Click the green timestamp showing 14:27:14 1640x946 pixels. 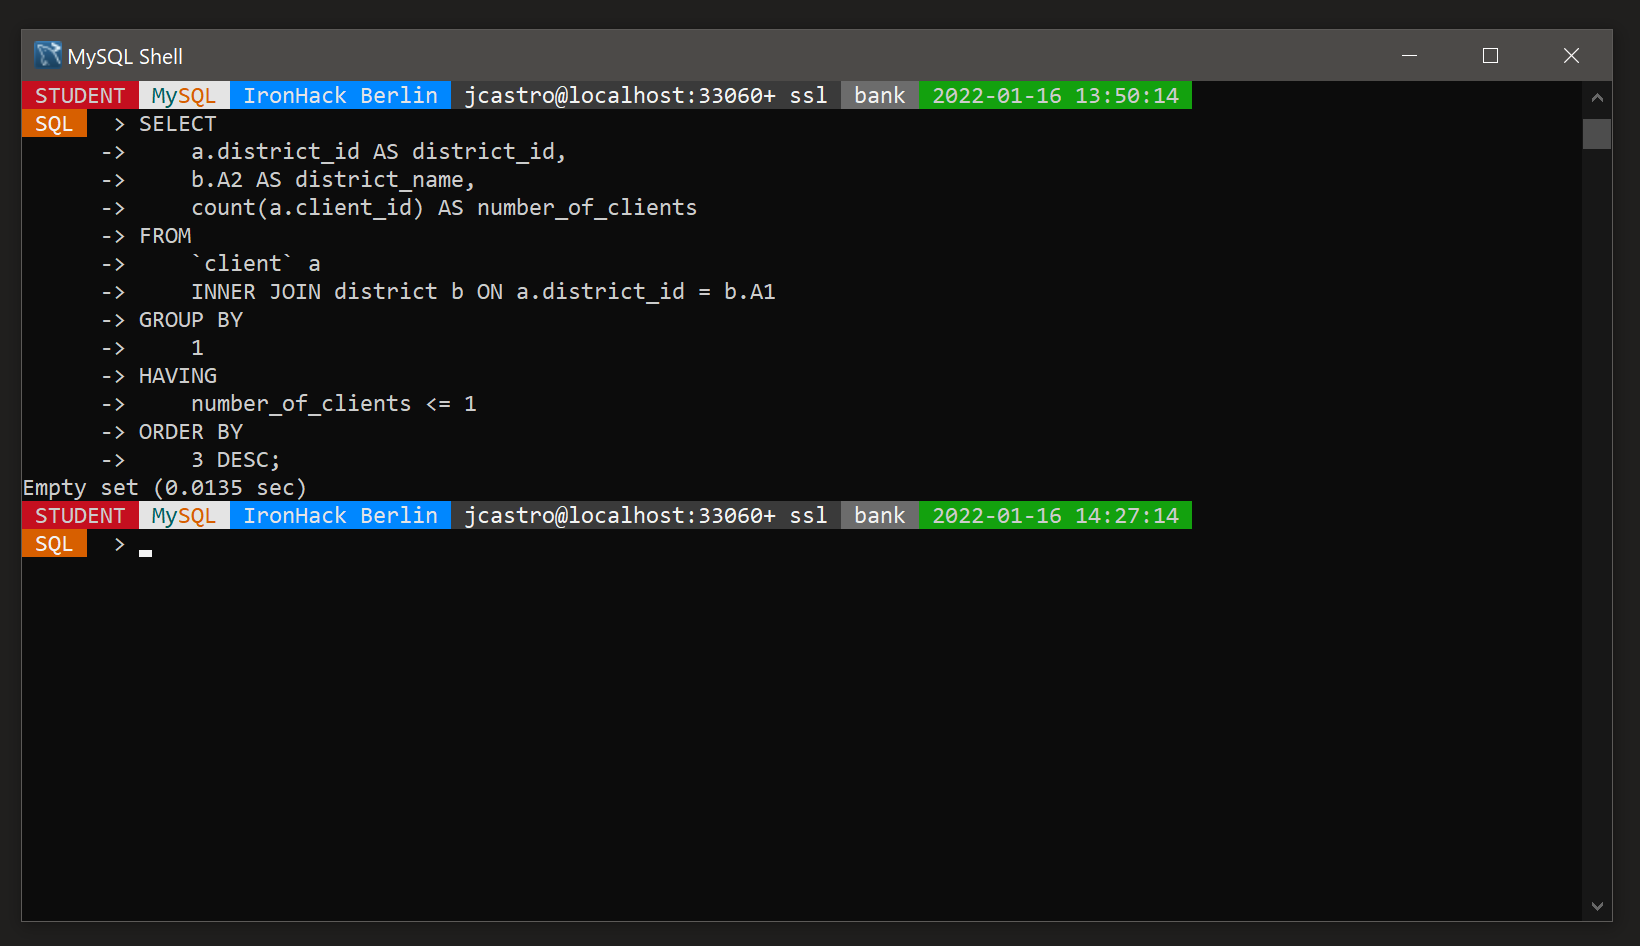(1055, 515)
